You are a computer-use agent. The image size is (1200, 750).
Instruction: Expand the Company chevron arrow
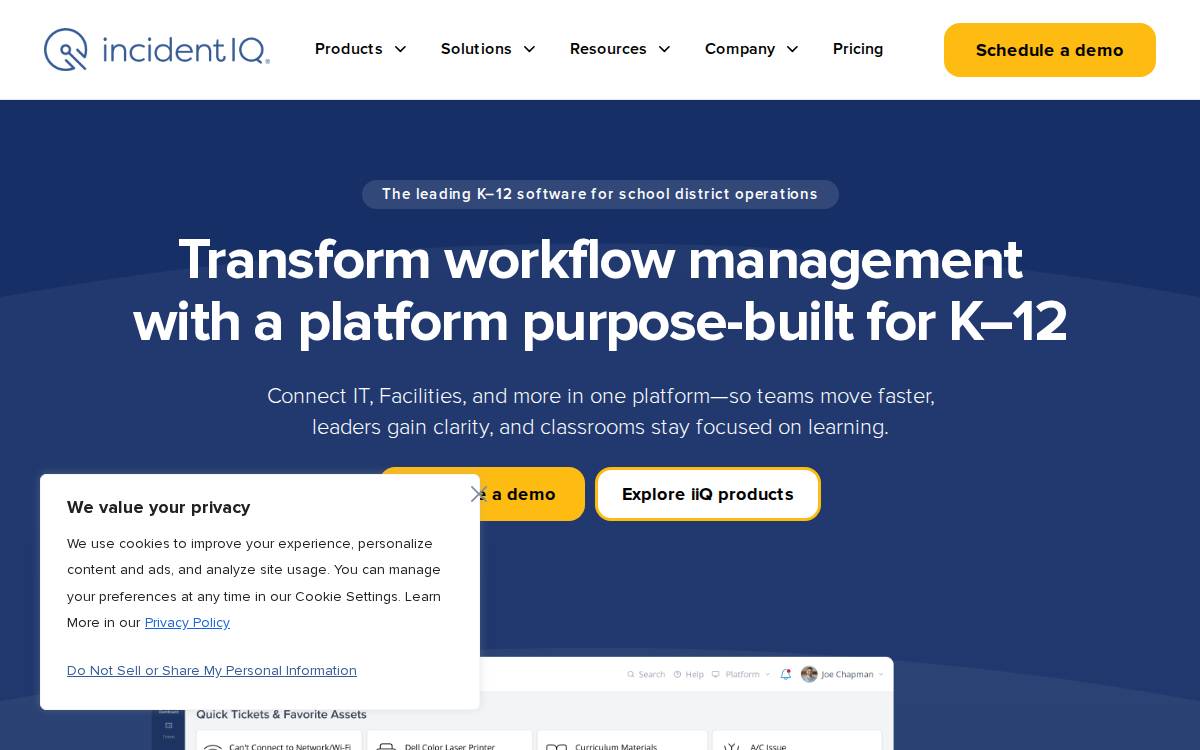click(792, 49)
